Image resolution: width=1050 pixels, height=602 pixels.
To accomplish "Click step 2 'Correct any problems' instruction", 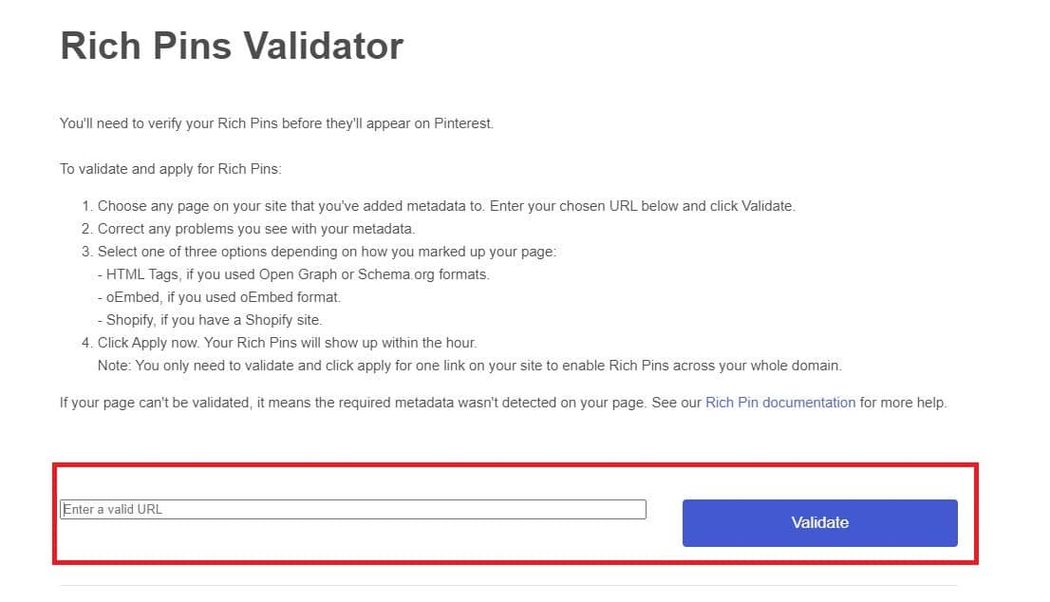I will 248,229.
